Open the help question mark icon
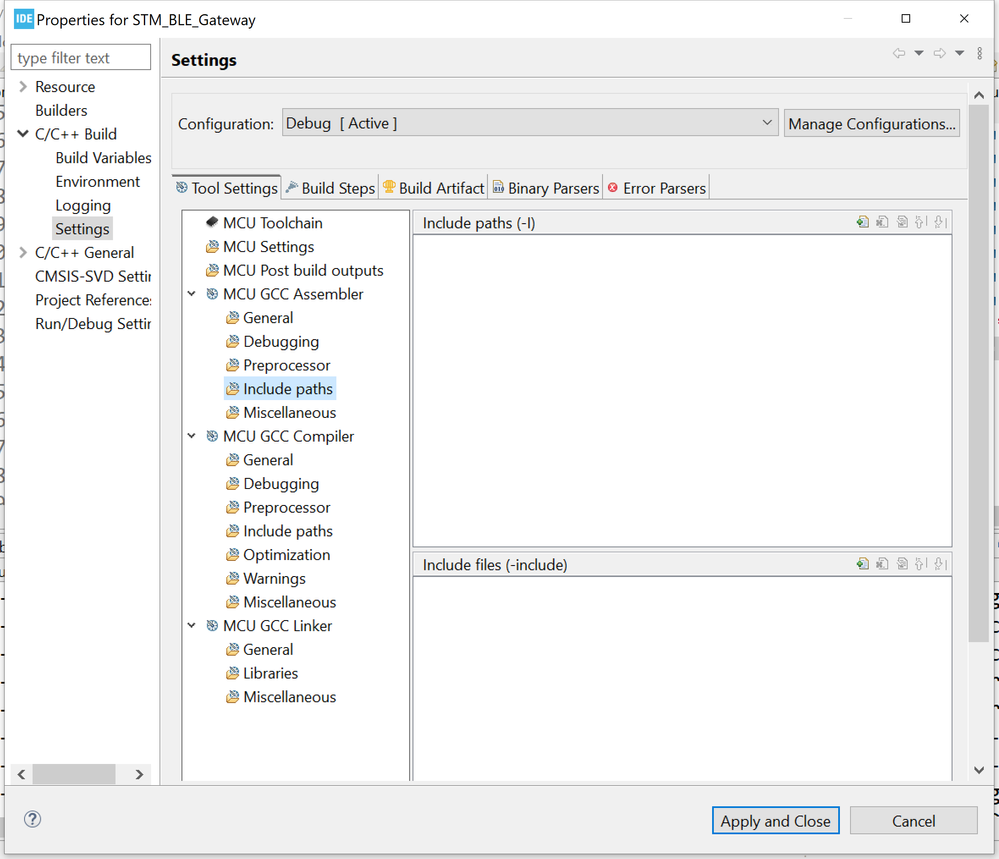 (x=32, y=819)
